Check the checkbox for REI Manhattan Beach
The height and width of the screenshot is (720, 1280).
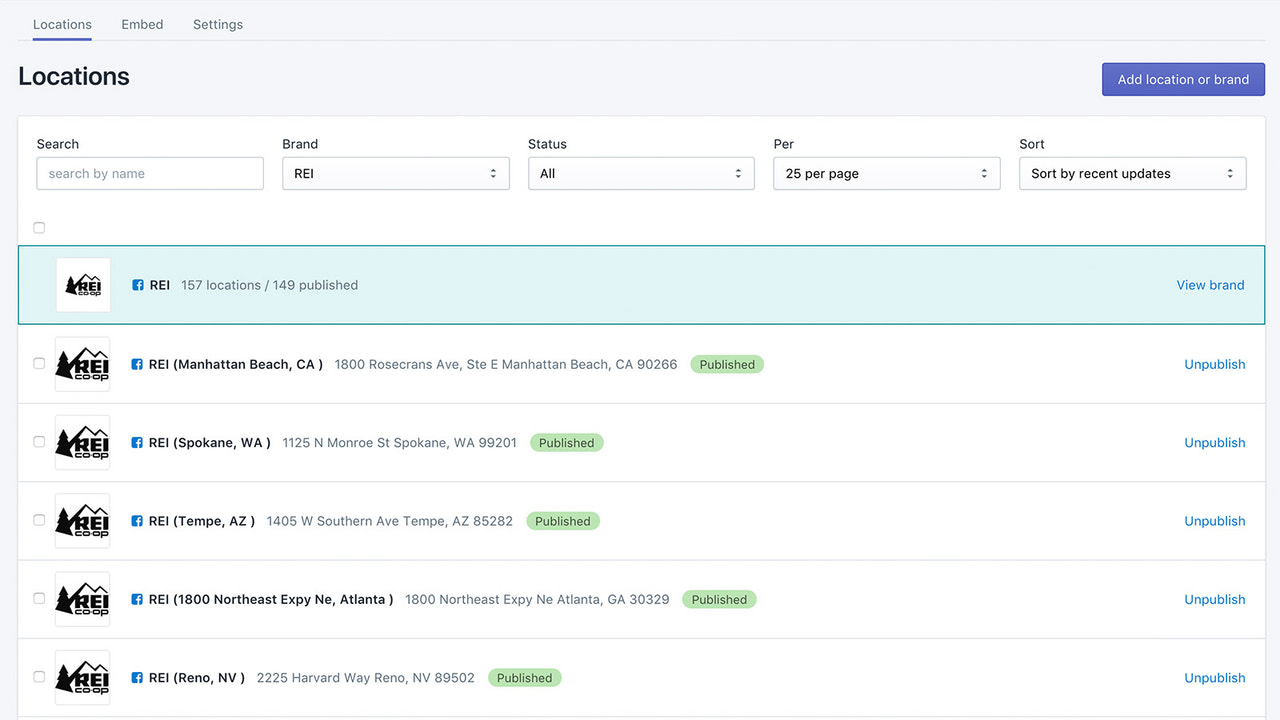tap(39, 364)
